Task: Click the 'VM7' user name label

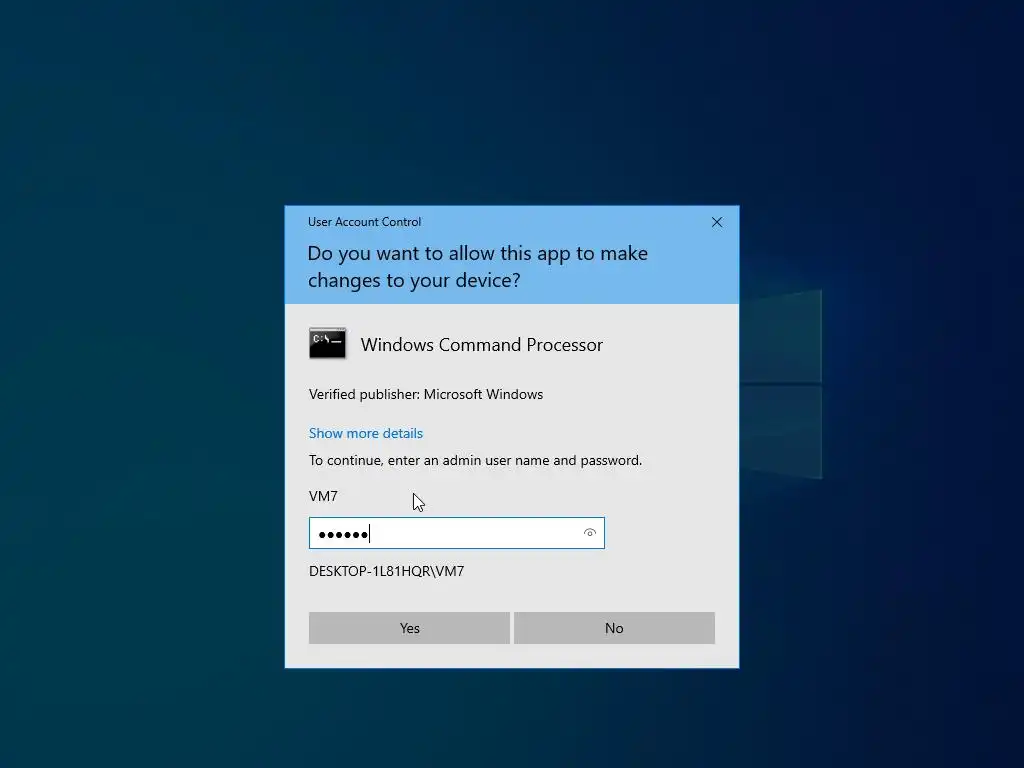Action: point(323,496)
